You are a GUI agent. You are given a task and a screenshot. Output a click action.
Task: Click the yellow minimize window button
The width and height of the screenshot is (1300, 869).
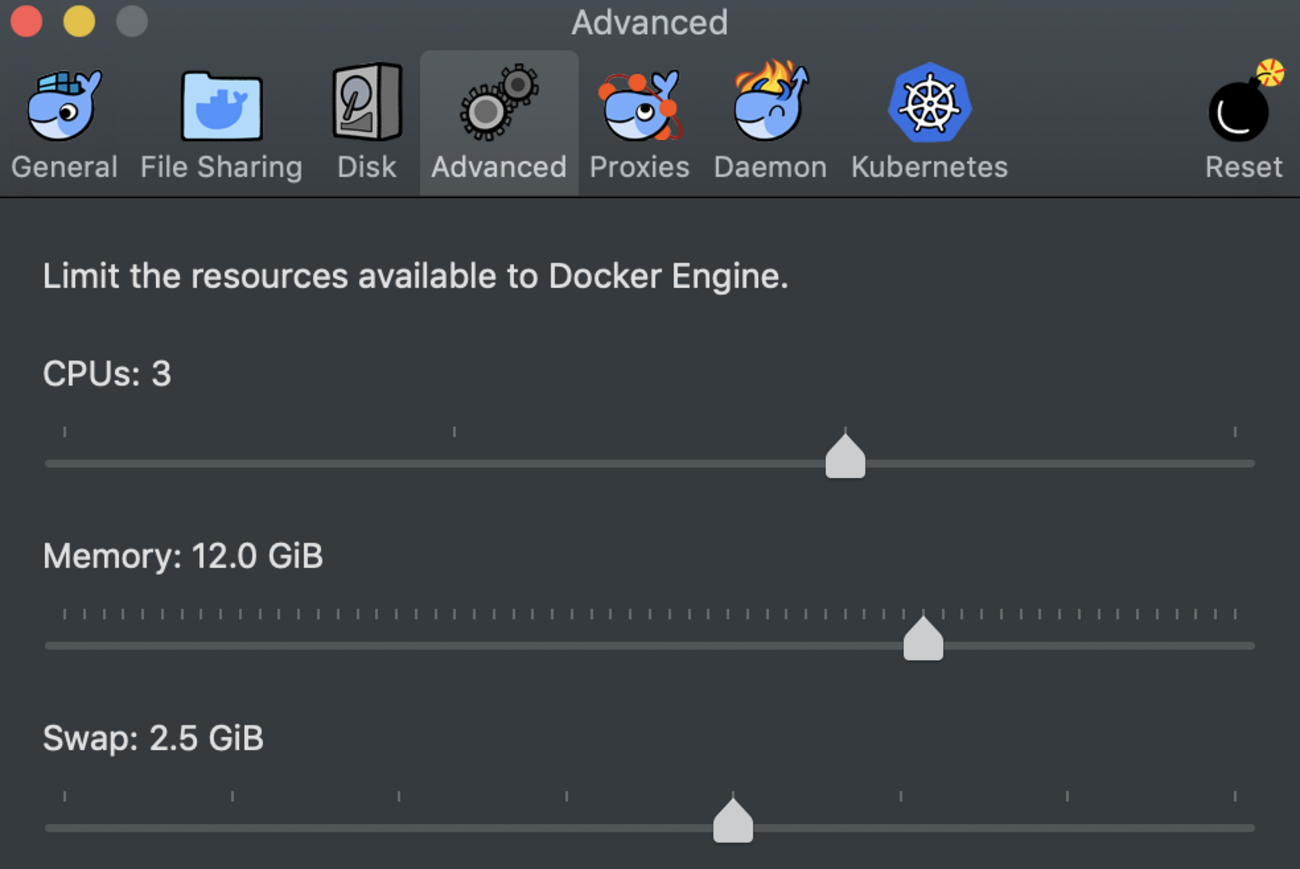(79, 22)
